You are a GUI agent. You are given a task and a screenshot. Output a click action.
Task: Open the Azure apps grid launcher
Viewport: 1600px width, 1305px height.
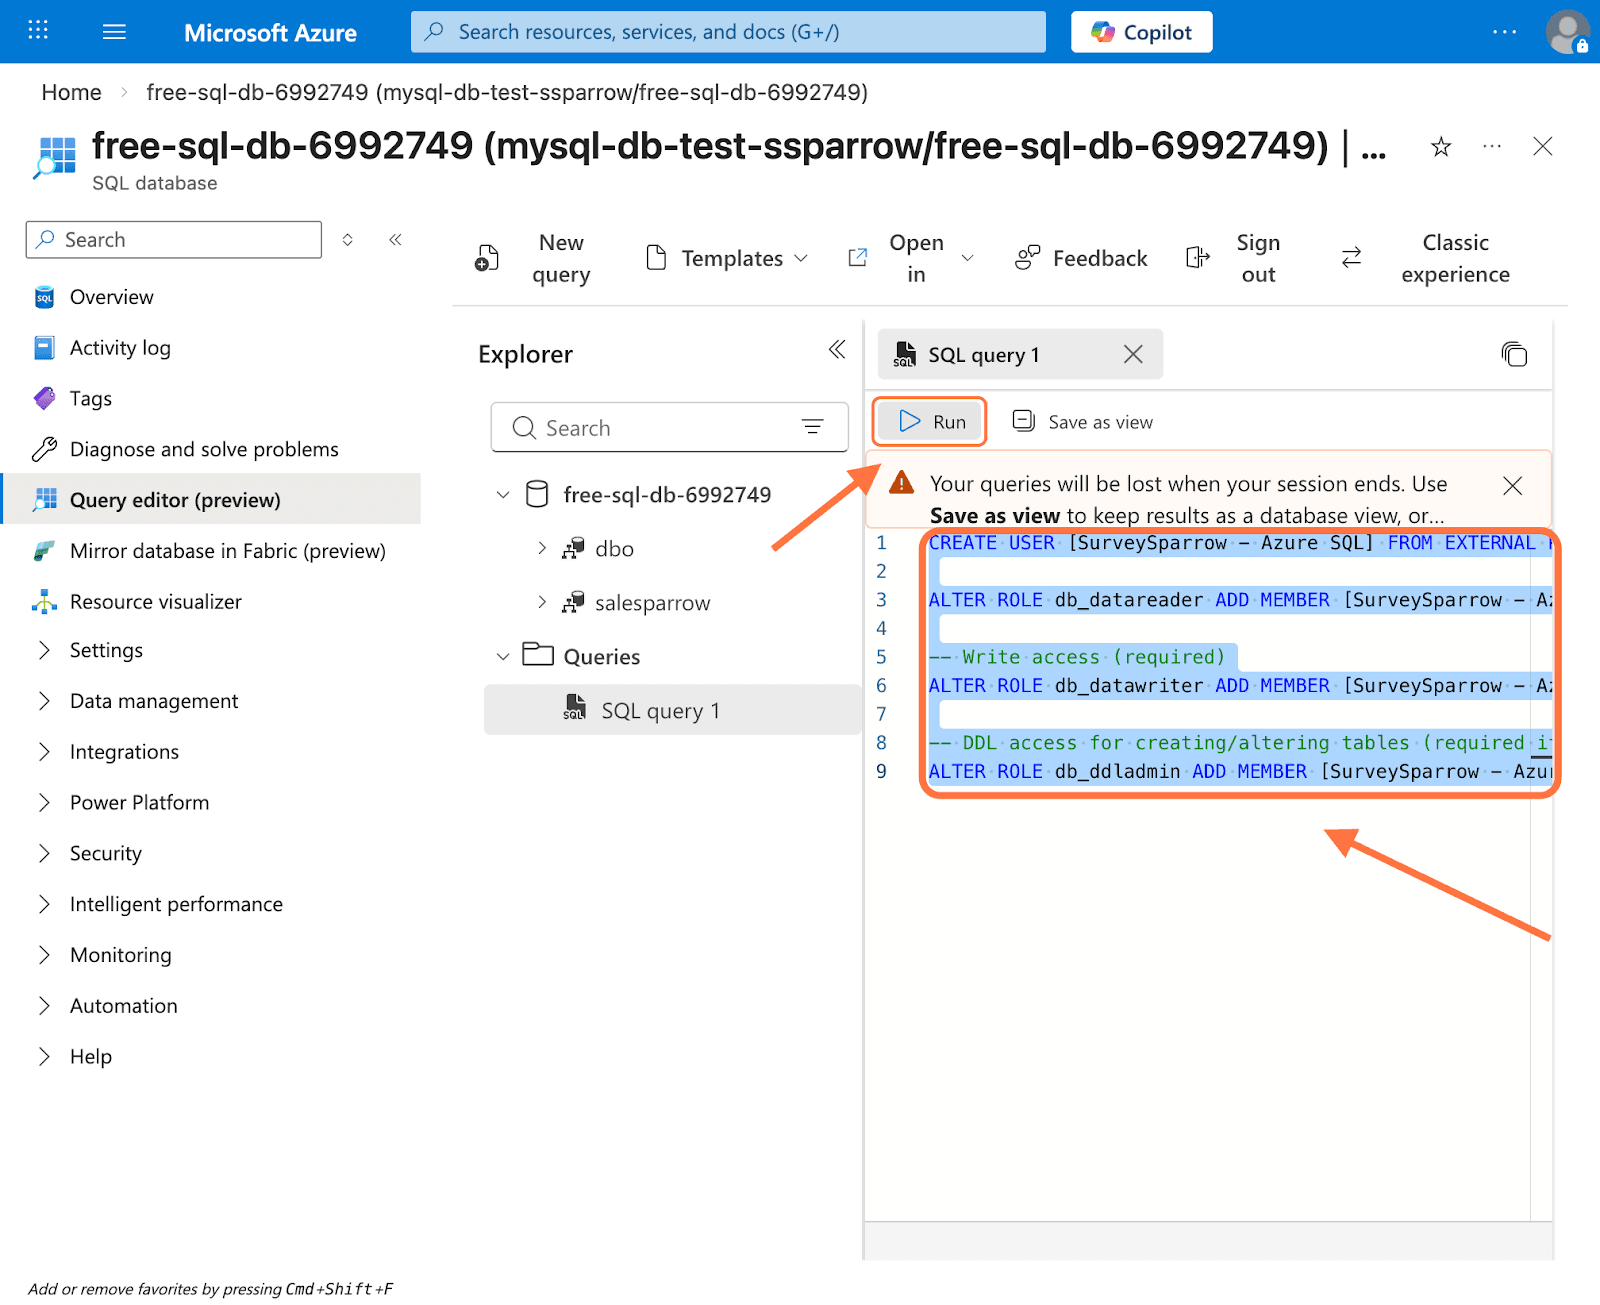click(38, 31)
